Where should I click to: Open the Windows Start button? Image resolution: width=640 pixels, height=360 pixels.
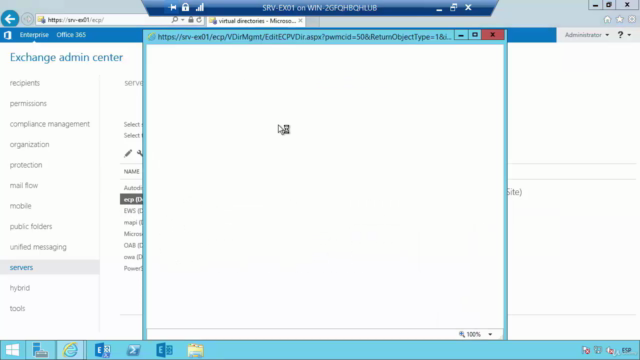[x=12, y=350]
